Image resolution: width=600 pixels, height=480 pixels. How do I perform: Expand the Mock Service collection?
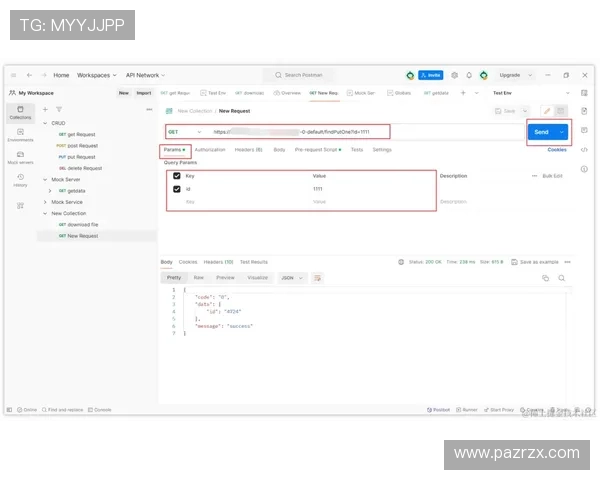45,201
